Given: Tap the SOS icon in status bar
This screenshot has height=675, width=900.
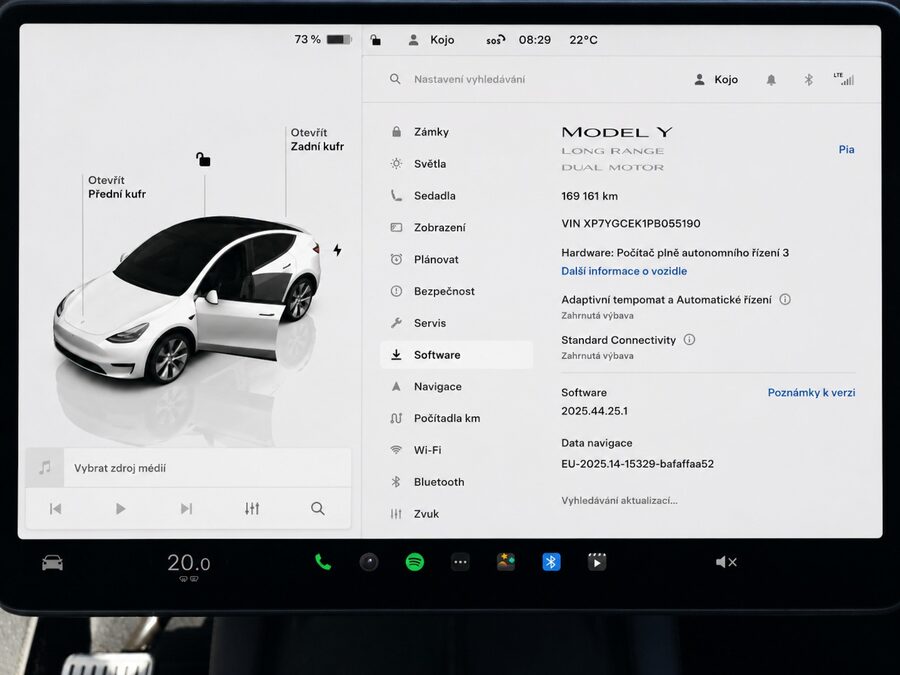Looking at the screenshot, I should pyautogui.click(x=495, y=40).
